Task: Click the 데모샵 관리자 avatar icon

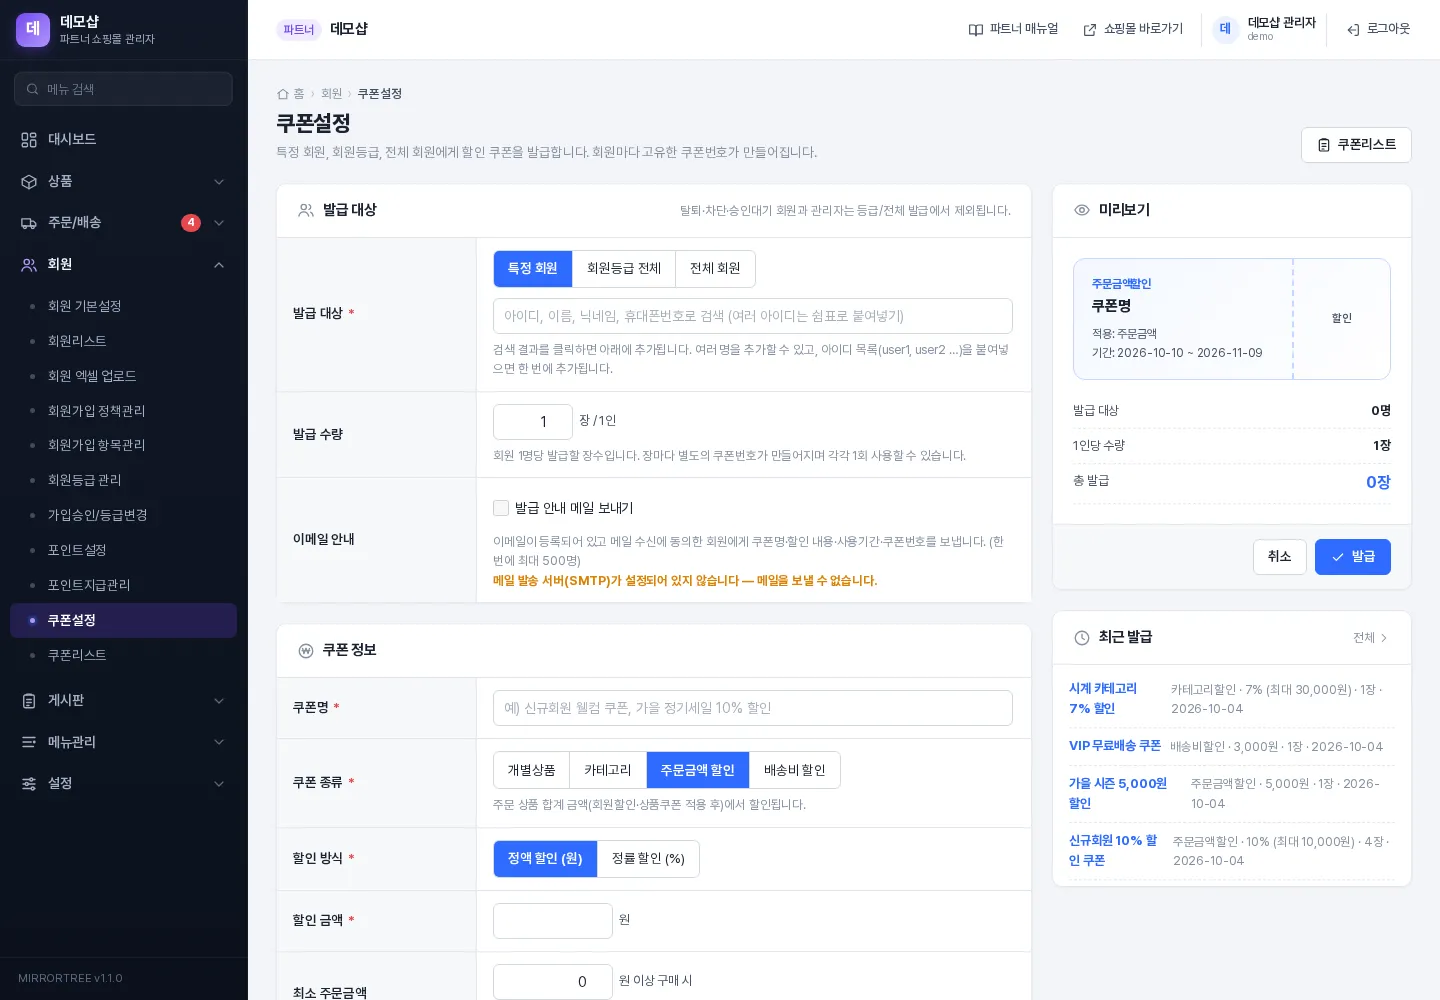Action: (1225, 29)
